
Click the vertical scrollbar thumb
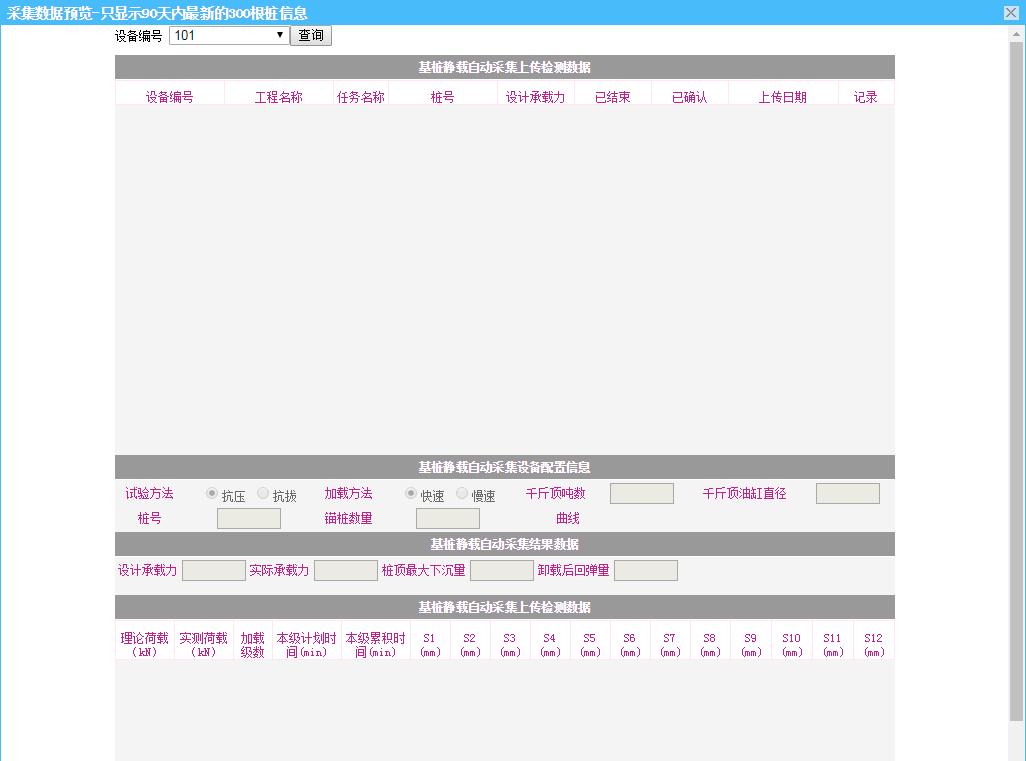1017,380
